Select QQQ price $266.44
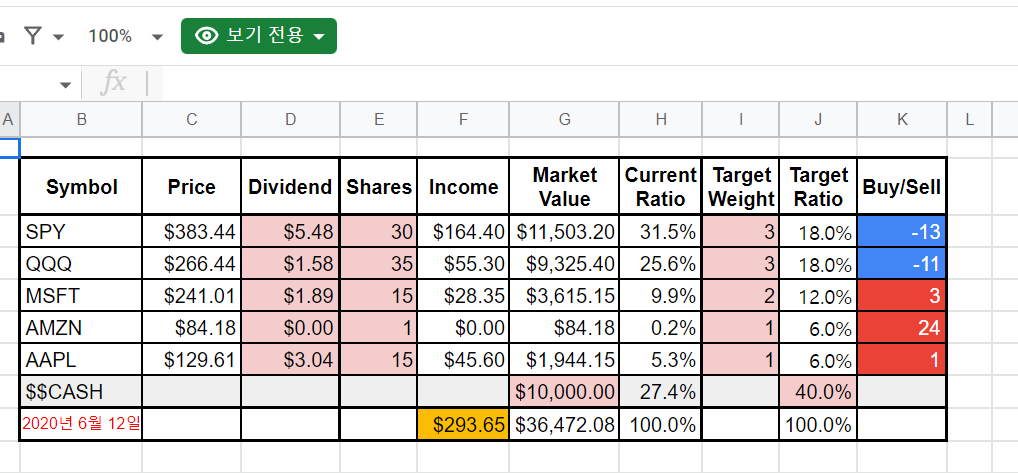 192,263
